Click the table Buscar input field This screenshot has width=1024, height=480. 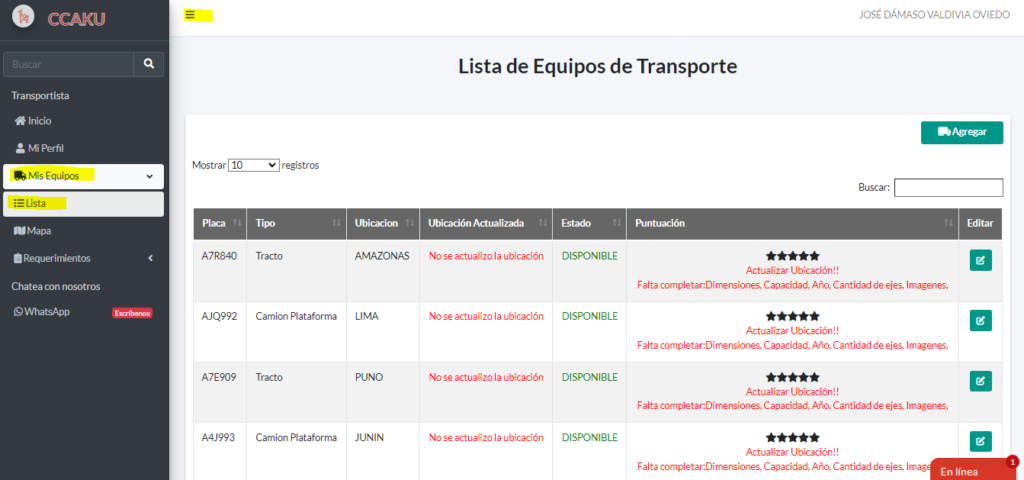(x=947, y=187)
